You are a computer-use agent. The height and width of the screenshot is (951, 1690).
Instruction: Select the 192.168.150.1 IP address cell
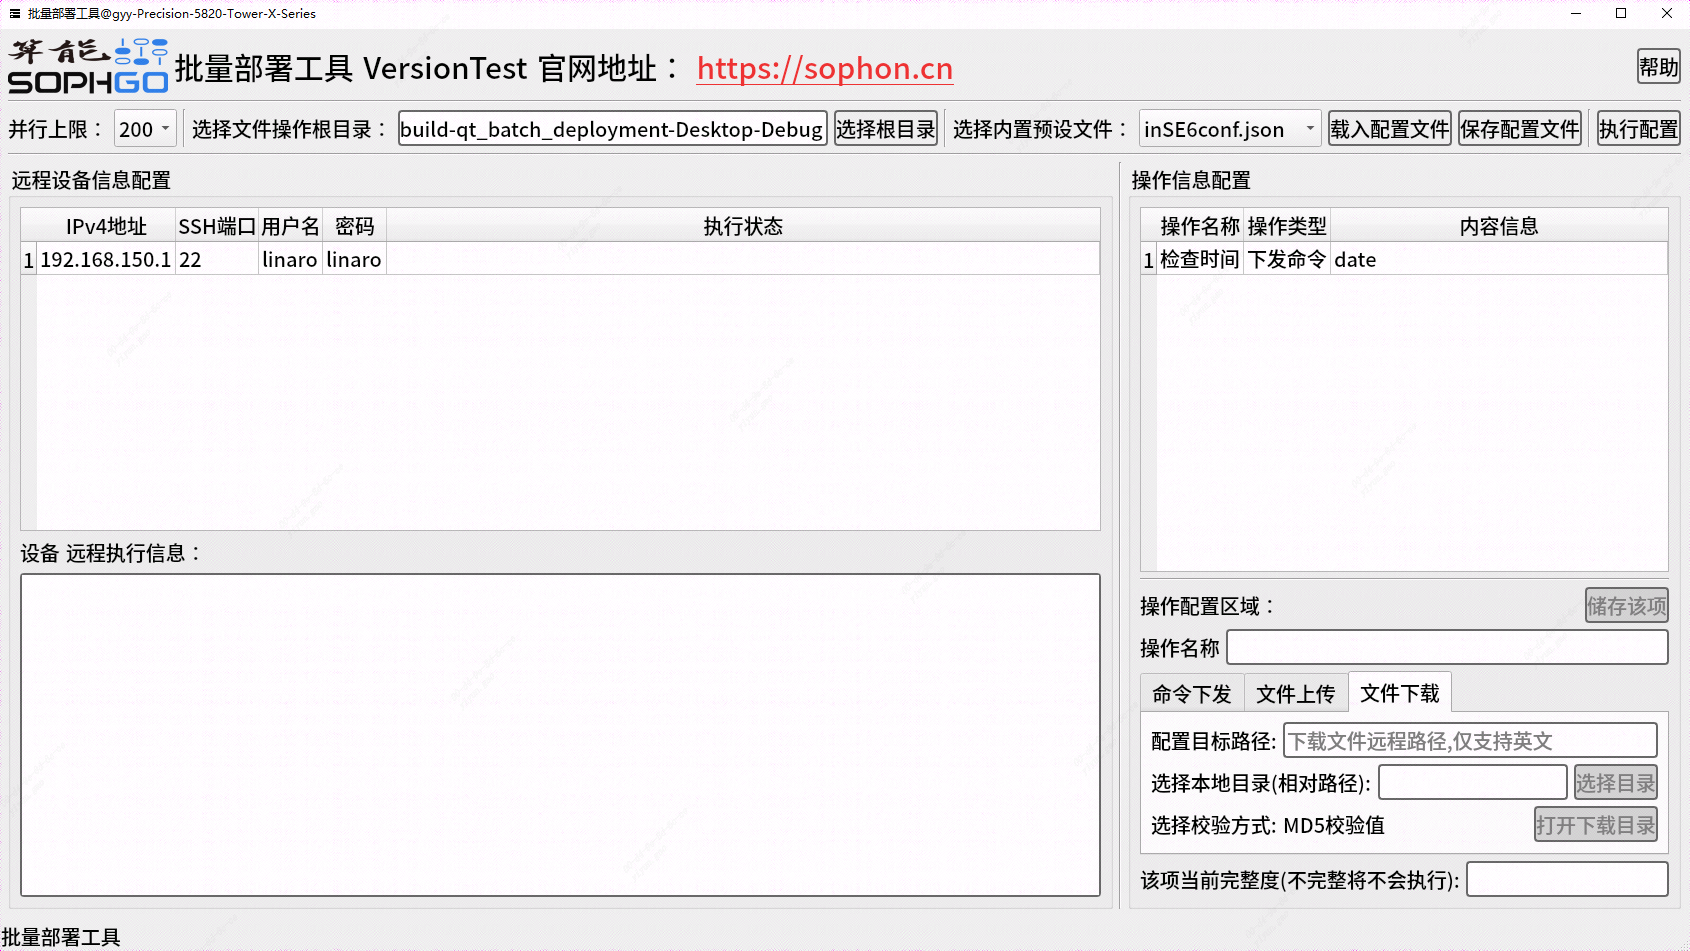(x=105, y=260)
